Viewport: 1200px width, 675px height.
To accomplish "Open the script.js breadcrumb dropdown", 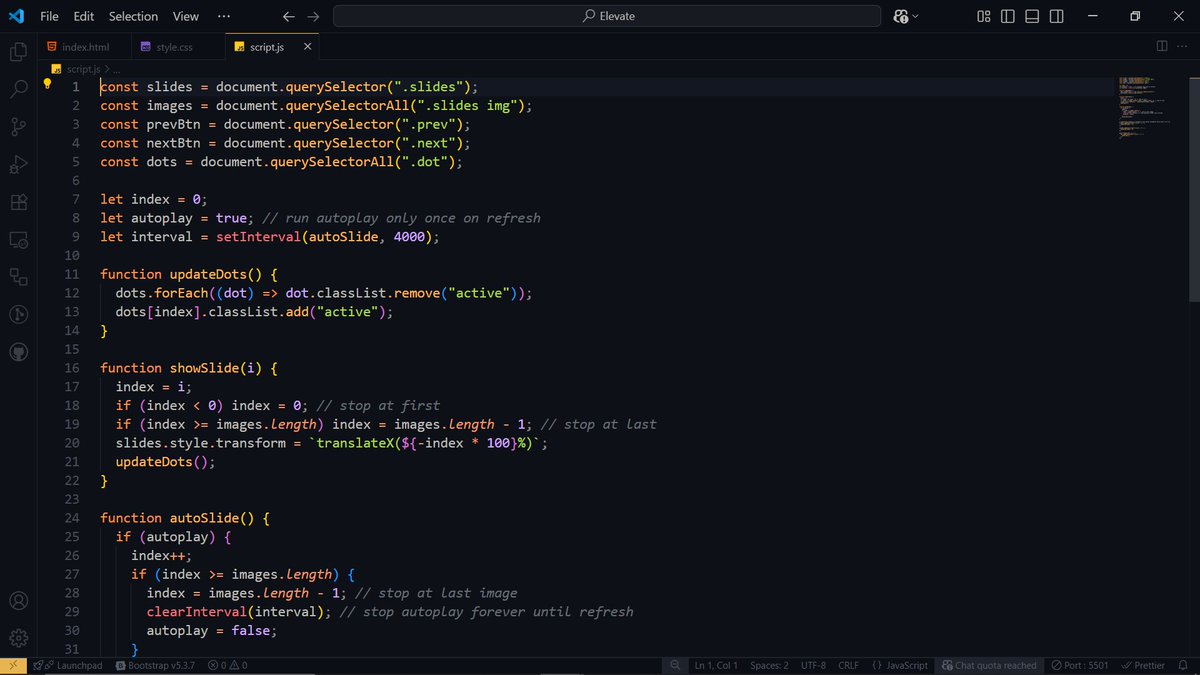I will click(82, 69).
